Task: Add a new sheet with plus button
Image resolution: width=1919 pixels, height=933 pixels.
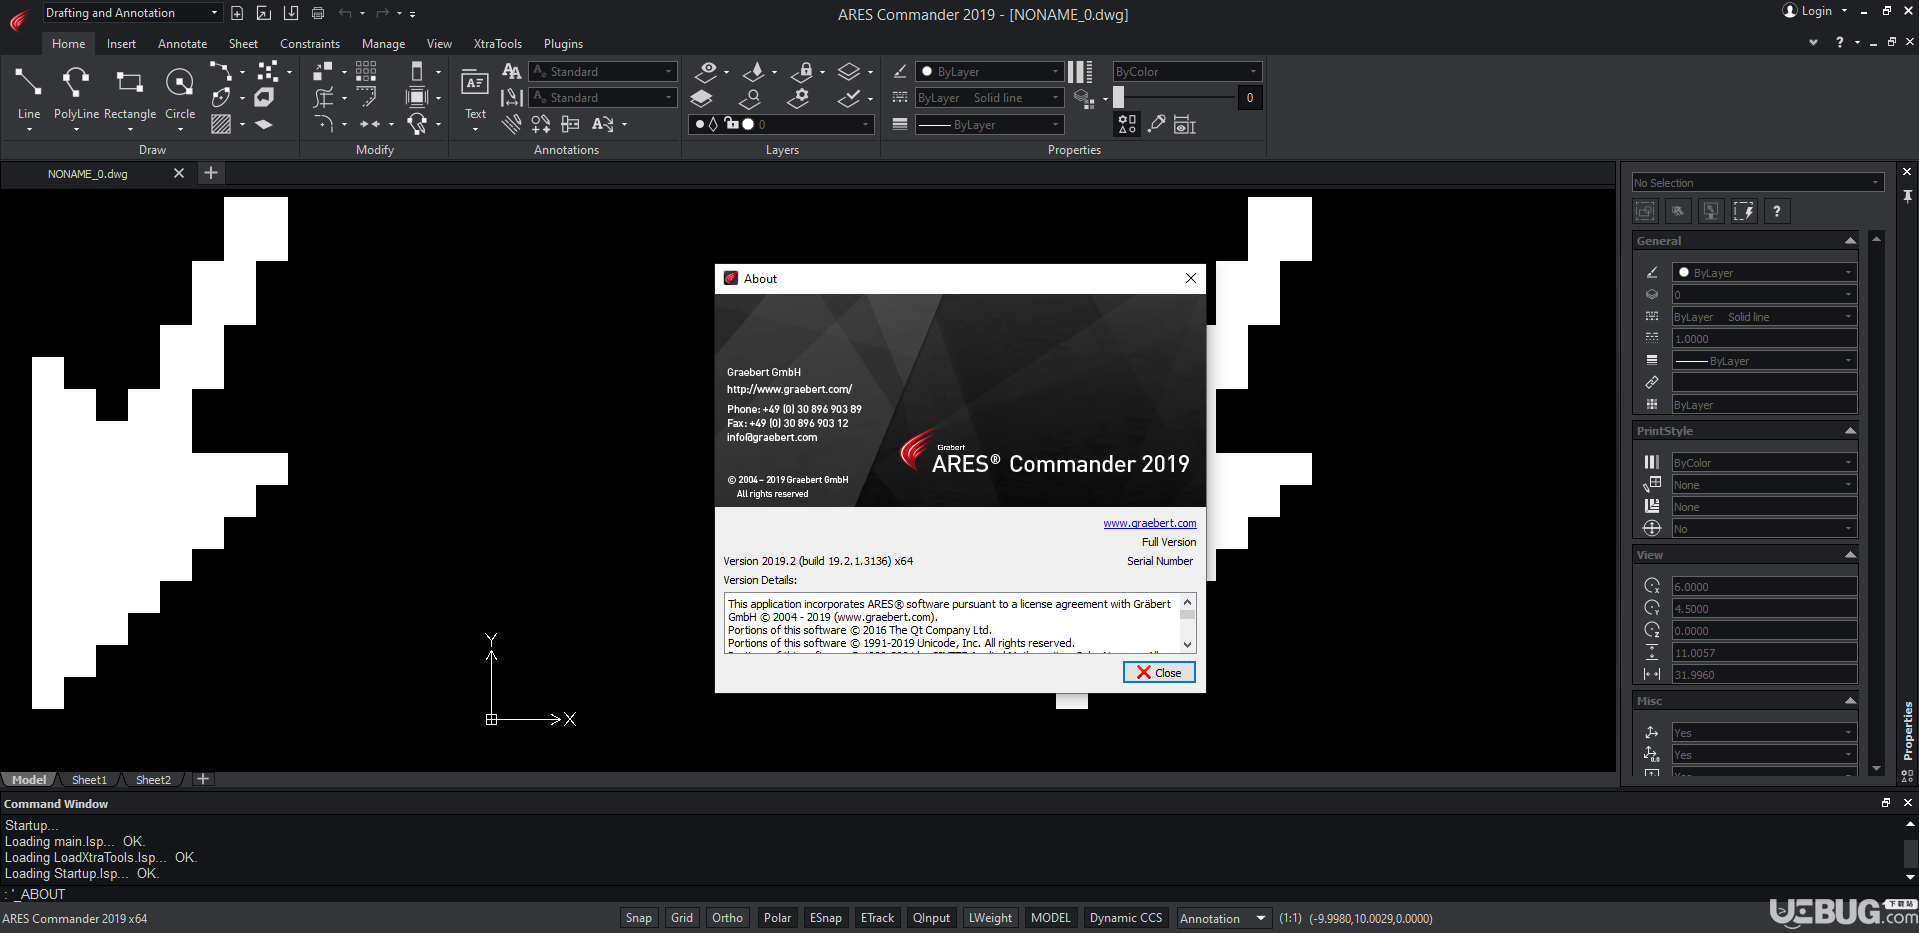Action: click(203, 779)
